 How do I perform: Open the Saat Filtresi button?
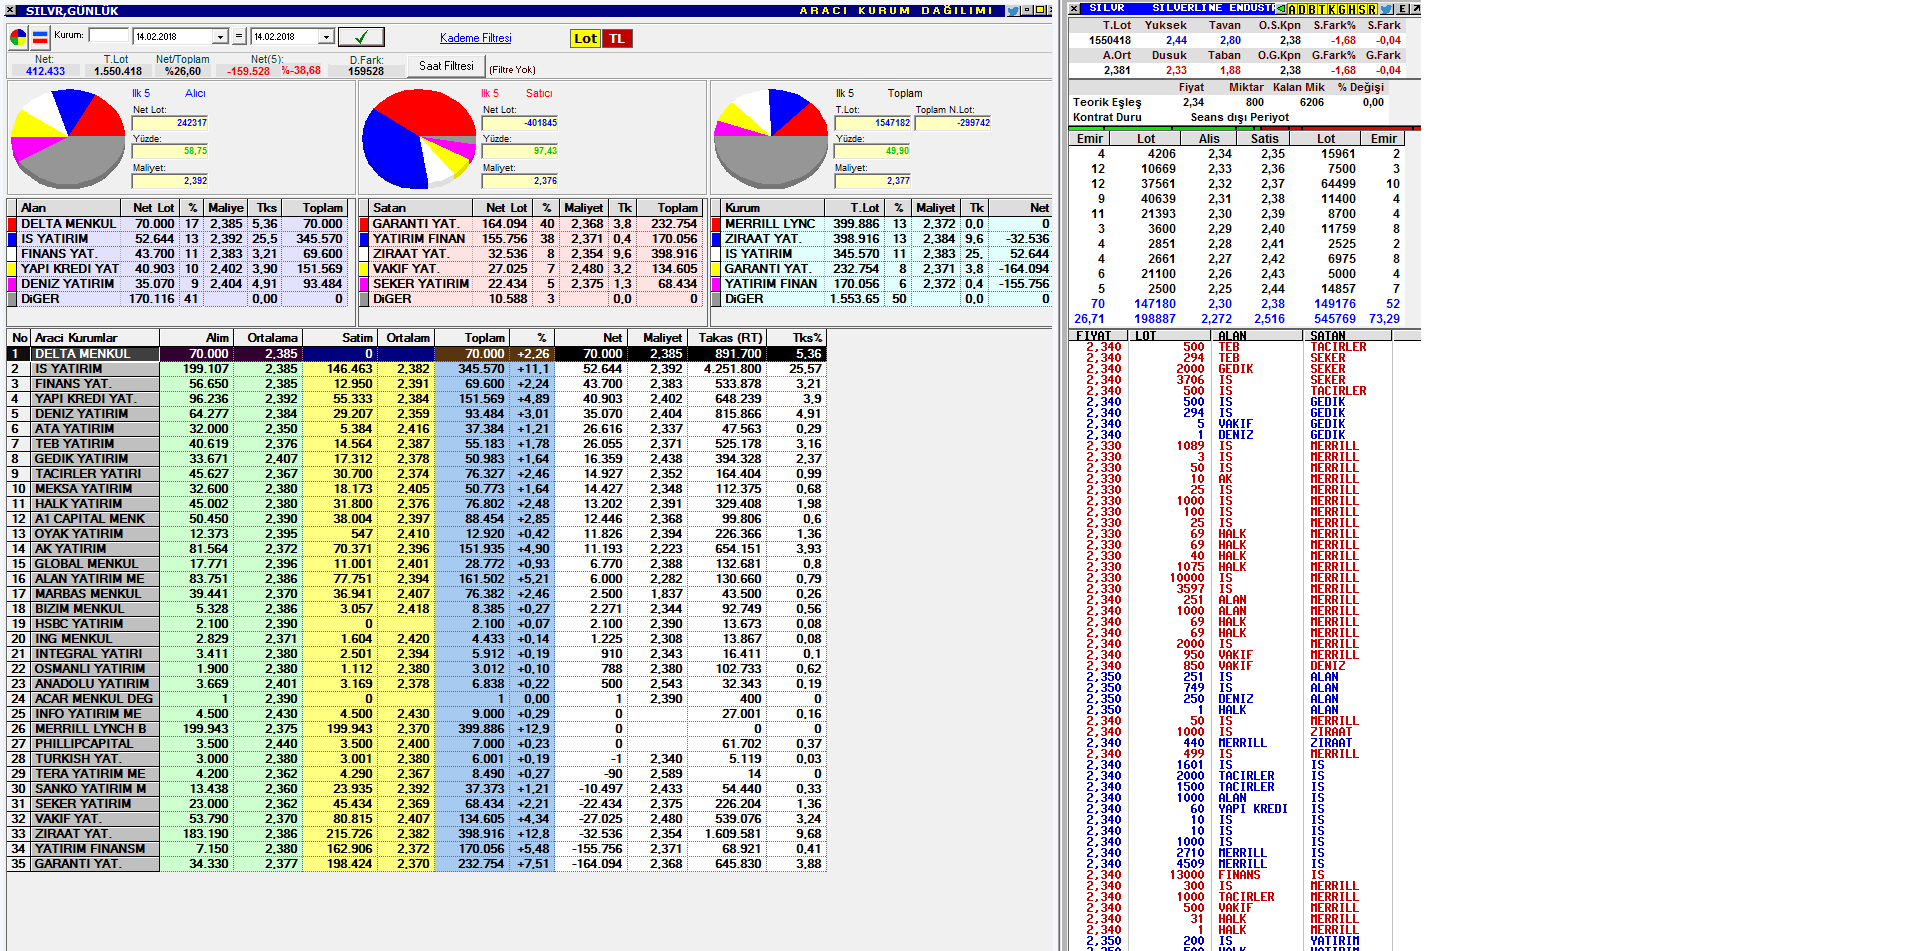click(x=446, y=66)
